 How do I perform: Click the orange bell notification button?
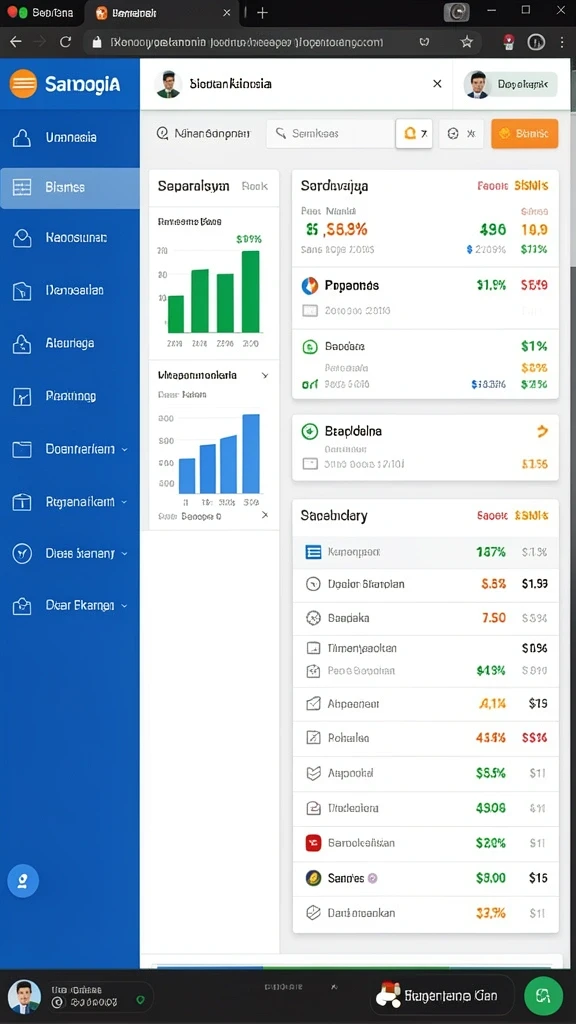(414, 133)
